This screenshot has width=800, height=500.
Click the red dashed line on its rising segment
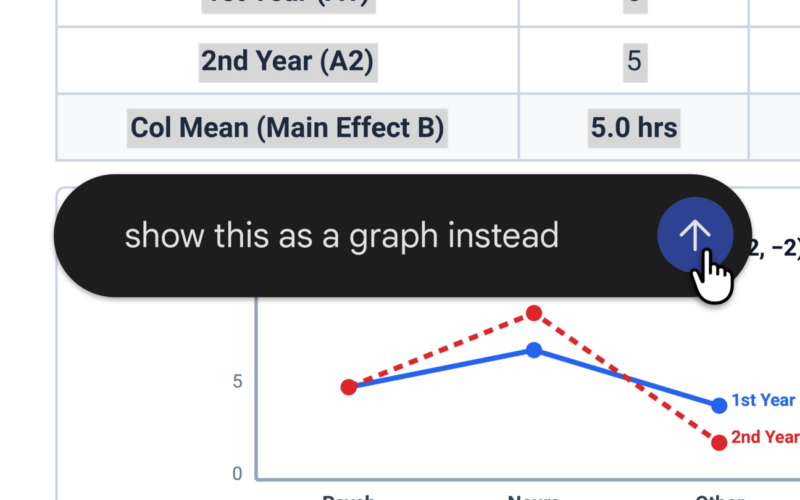tap(441, 350)
